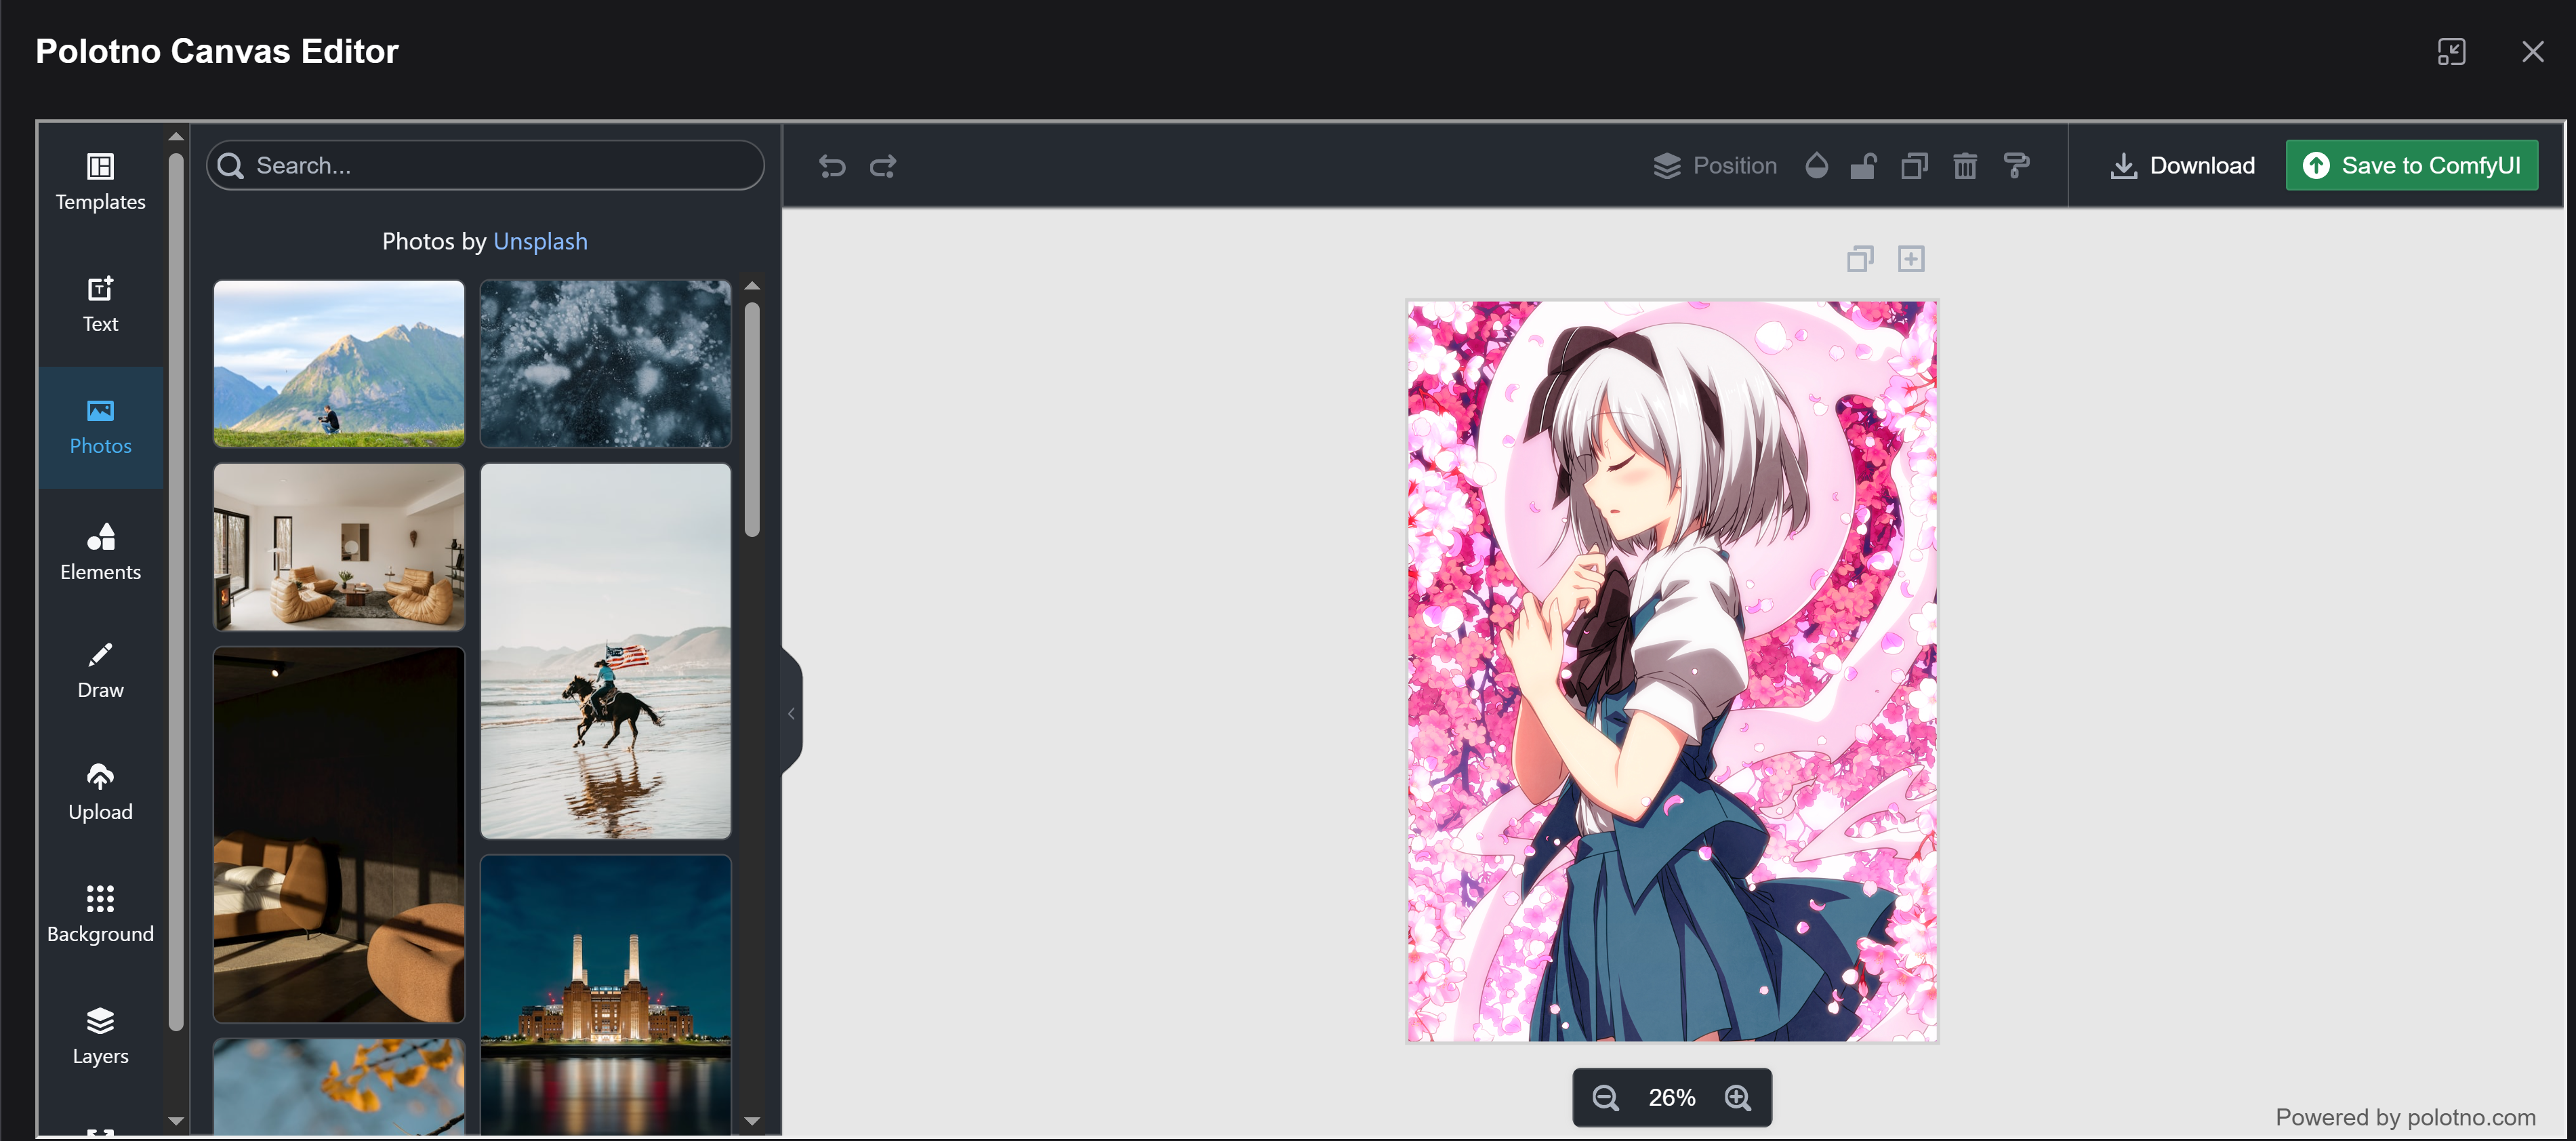Screen dimensions: 2576x1141
Task: Click the duplicate page icon above canvas
Action: click(x=1860, y=259)
